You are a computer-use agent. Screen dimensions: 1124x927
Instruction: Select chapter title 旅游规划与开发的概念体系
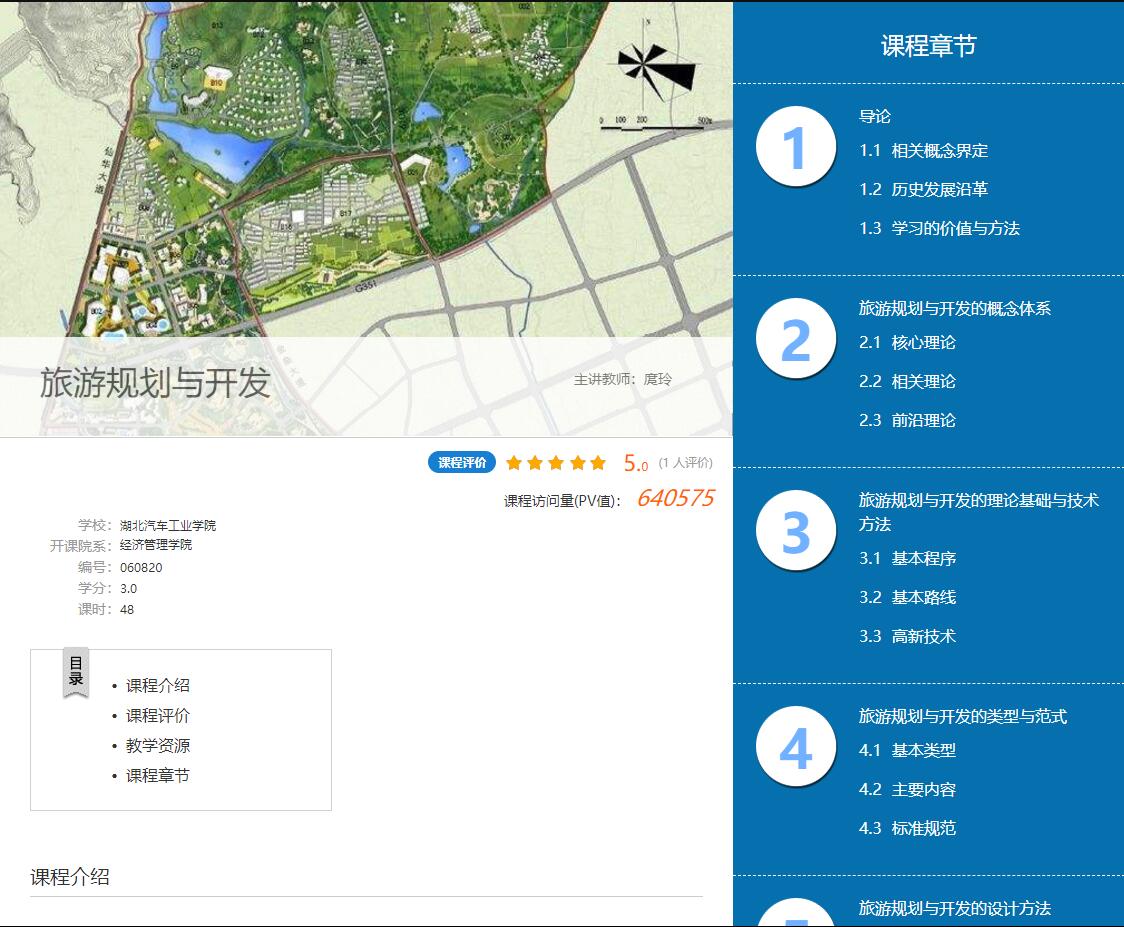(954, 308)
